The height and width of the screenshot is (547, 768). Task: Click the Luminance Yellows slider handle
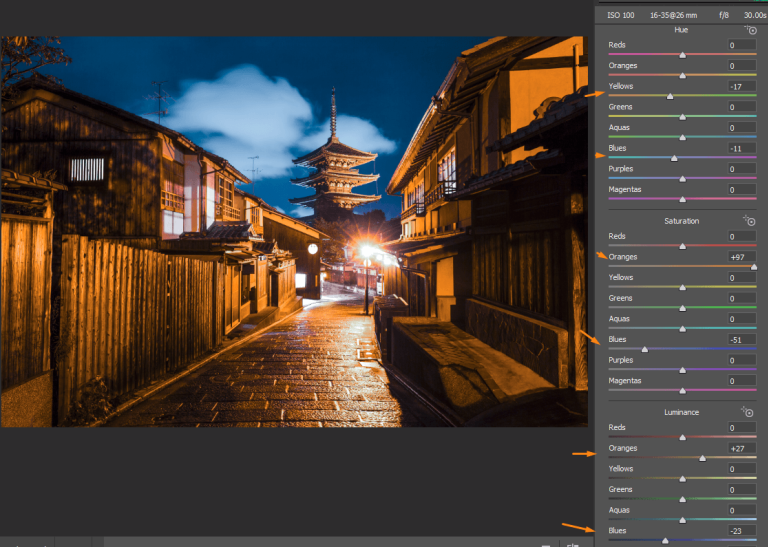(x=682, y=479)
